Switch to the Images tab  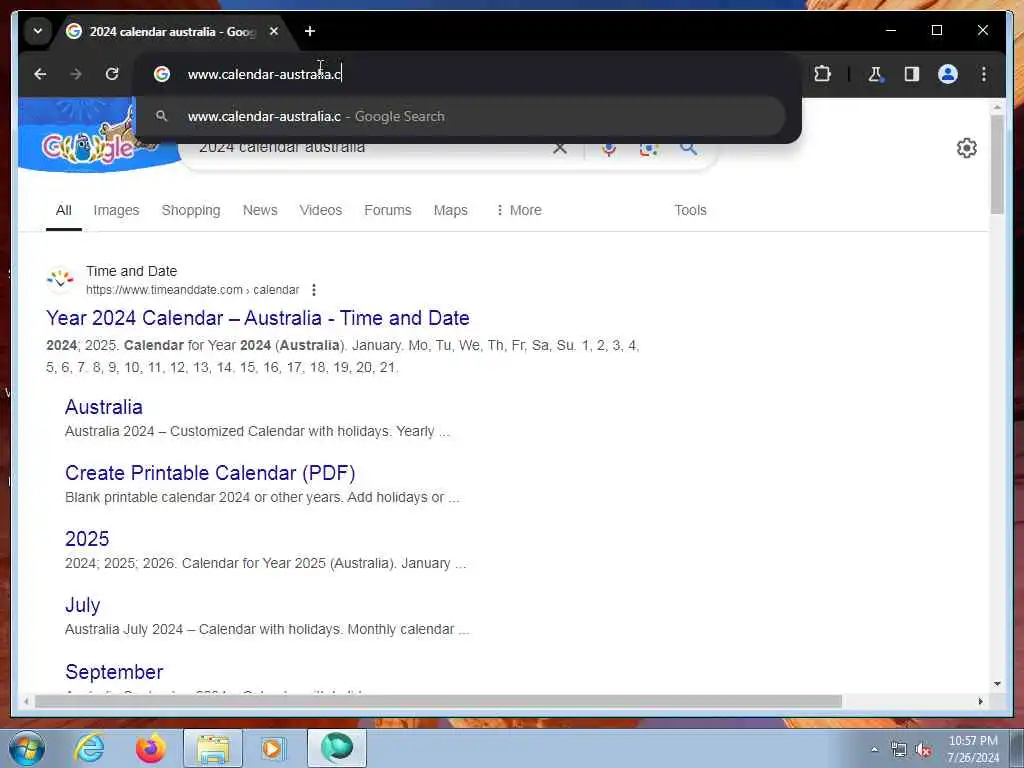pos(116,210)
